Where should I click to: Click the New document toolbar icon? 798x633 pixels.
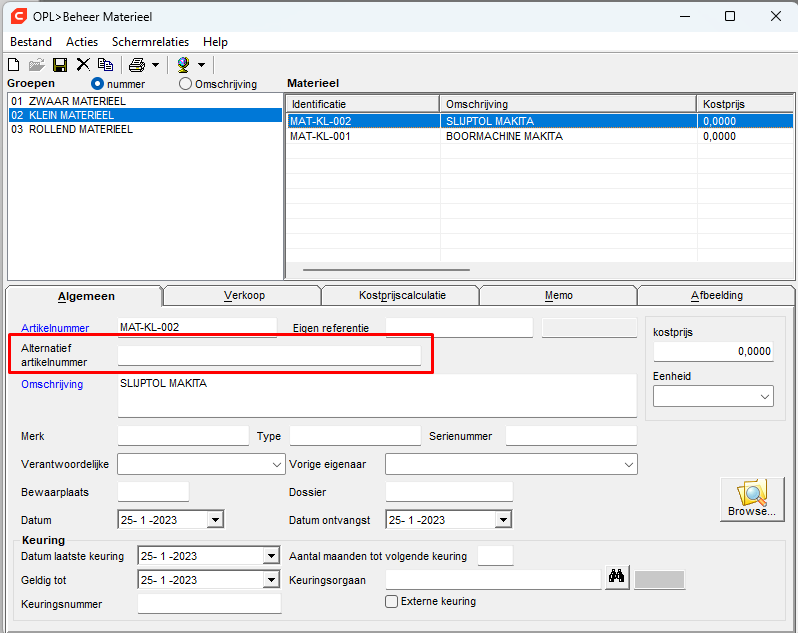point(14,65)
